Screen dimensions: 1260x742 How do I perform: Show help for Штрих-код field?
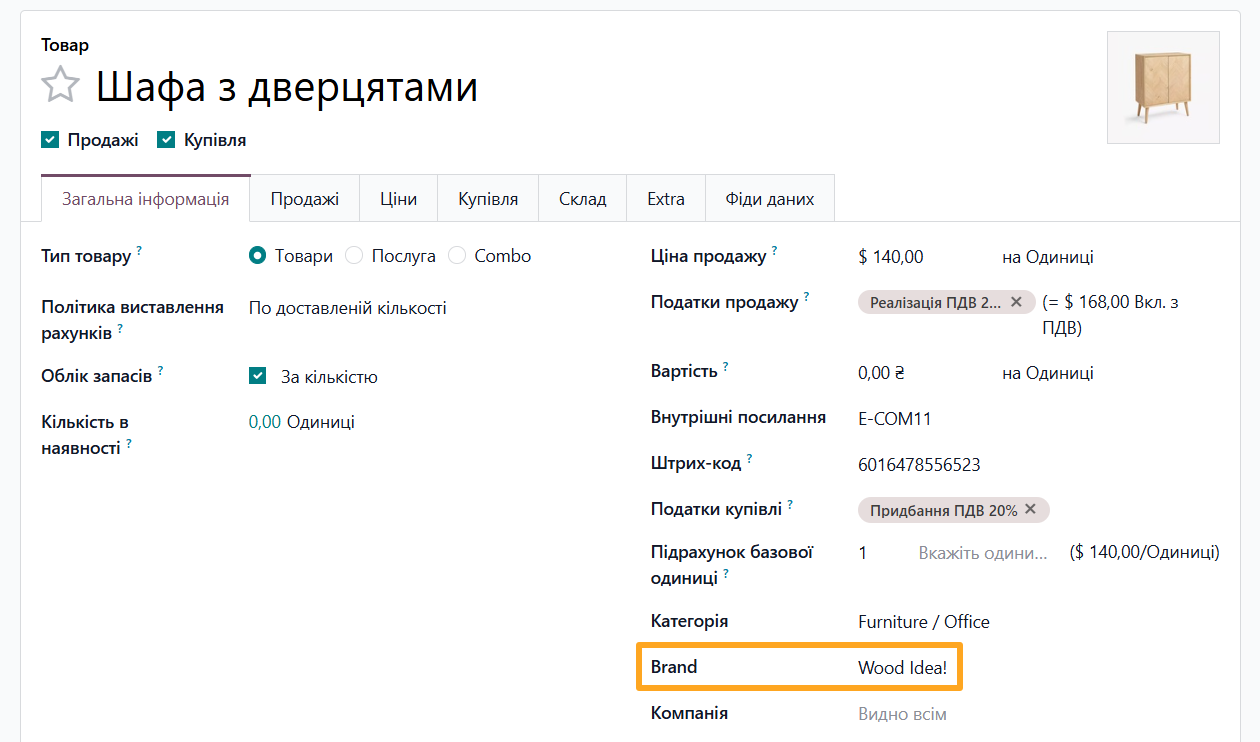[x=749, y=459]
